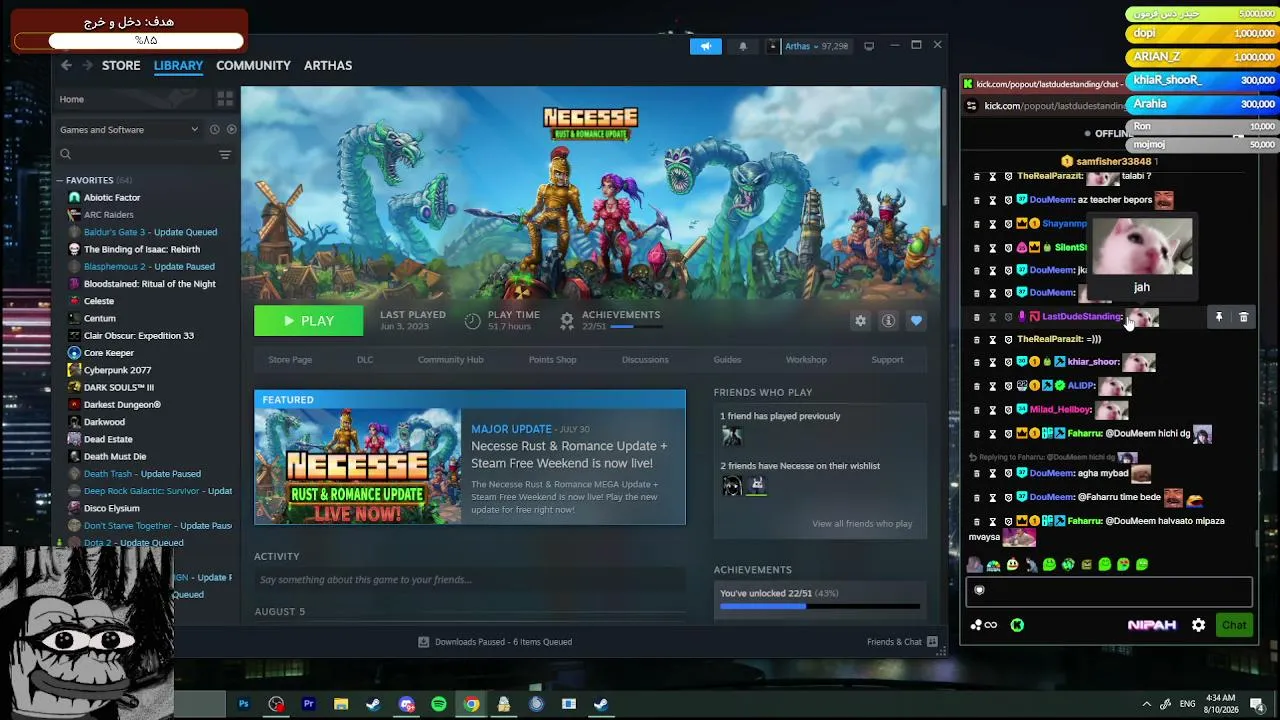Viewport: 1280px width, 720px height.
Task: Open the library advanced filters icon
Action: [225, 154]
